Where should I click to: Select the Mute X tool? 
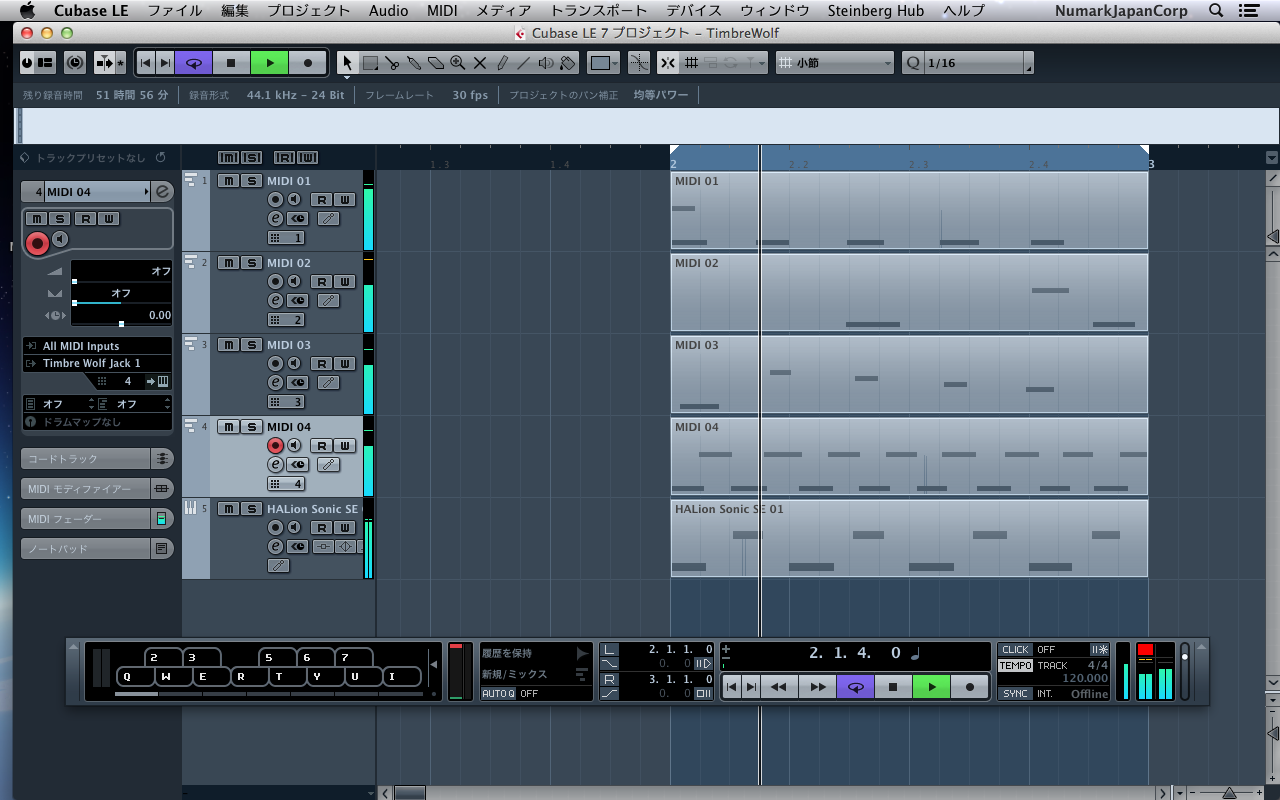coord(480,63)
